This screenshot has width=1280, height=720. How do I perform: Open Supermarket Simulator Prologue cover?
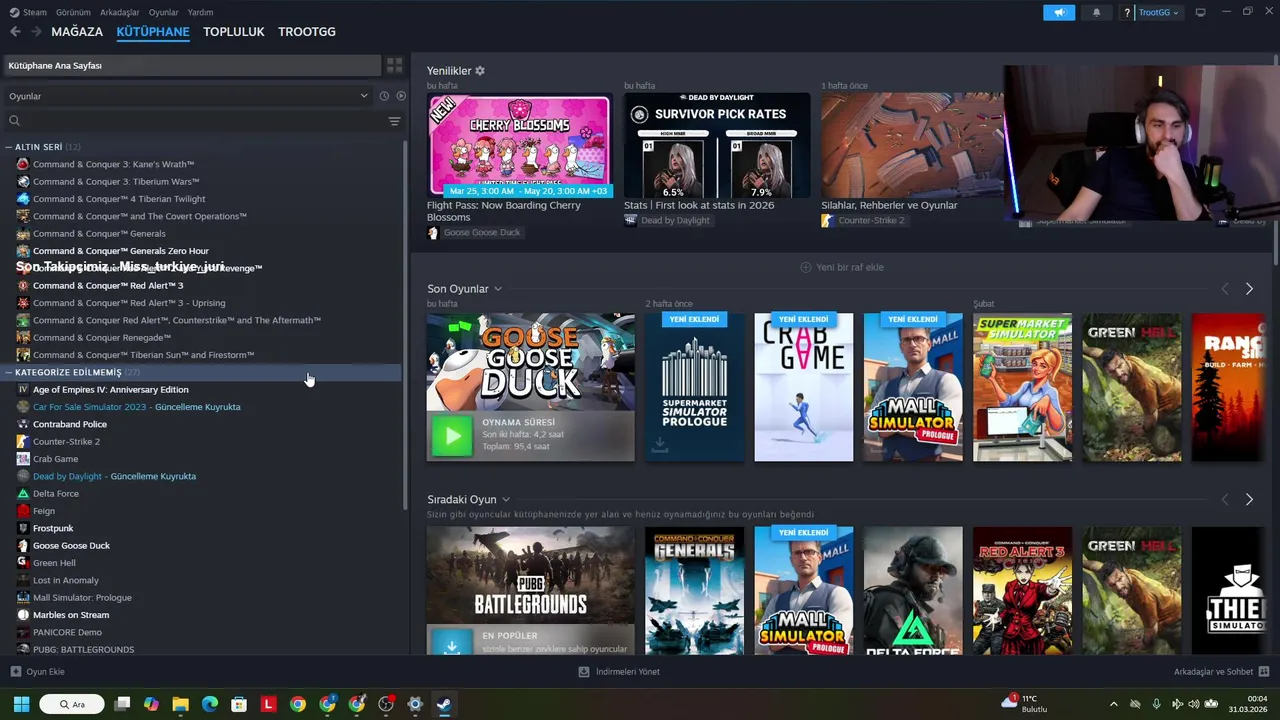point(694,387)
